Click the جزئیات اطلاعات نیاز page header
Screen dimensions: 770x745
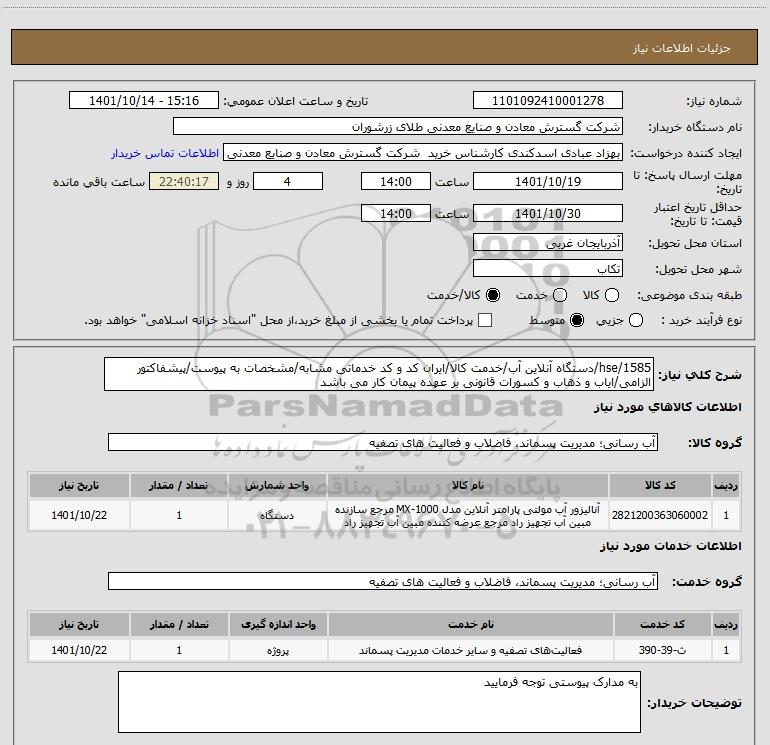pyautogui.click(x=384, y=48)
